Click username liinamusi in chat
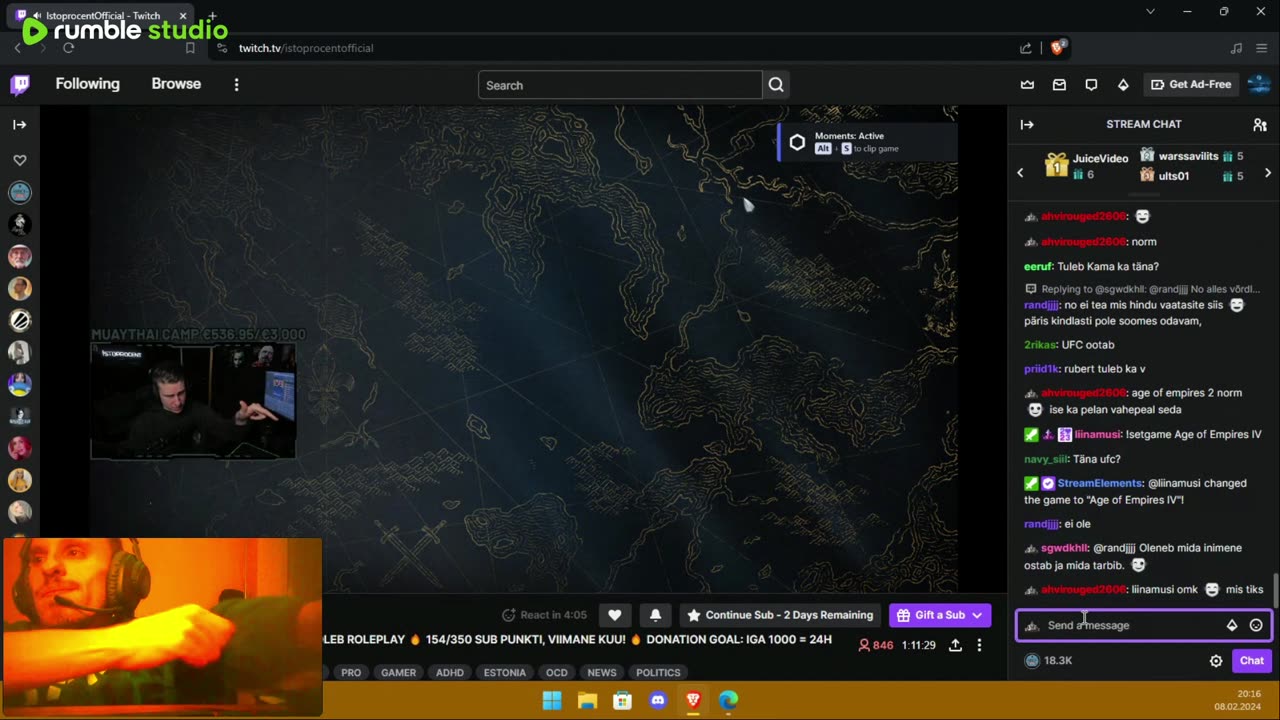 tap(1097, 434)
